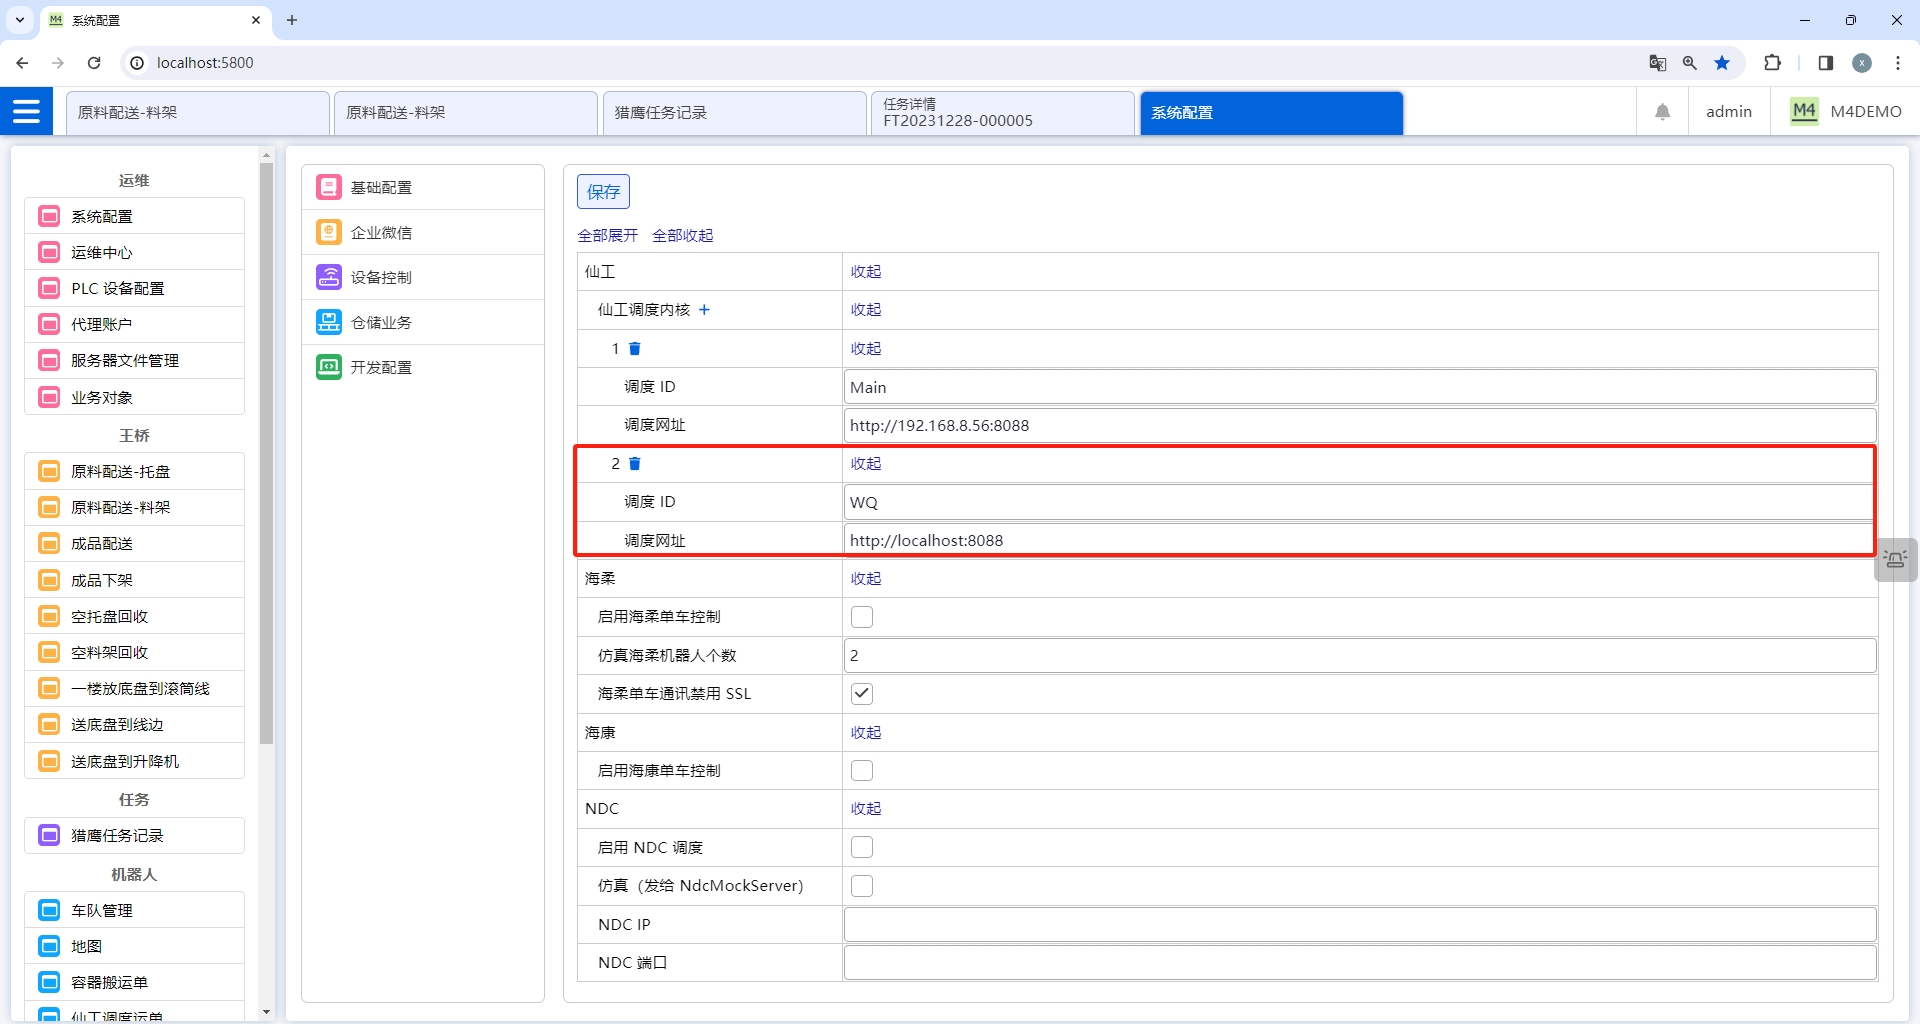This screenshot has height=1024, width=1920.
Task: Enable 启用 NDC 调度 checkbox
Action: point(861,848)
